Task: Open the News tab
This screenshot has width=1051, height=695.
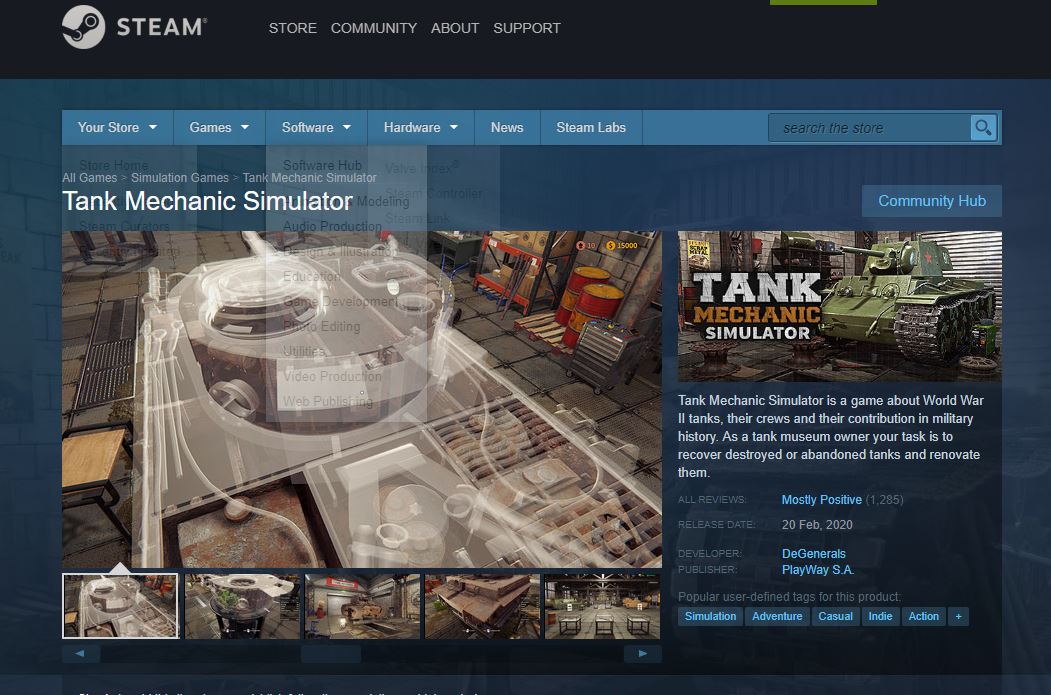Action: (507, 128)
